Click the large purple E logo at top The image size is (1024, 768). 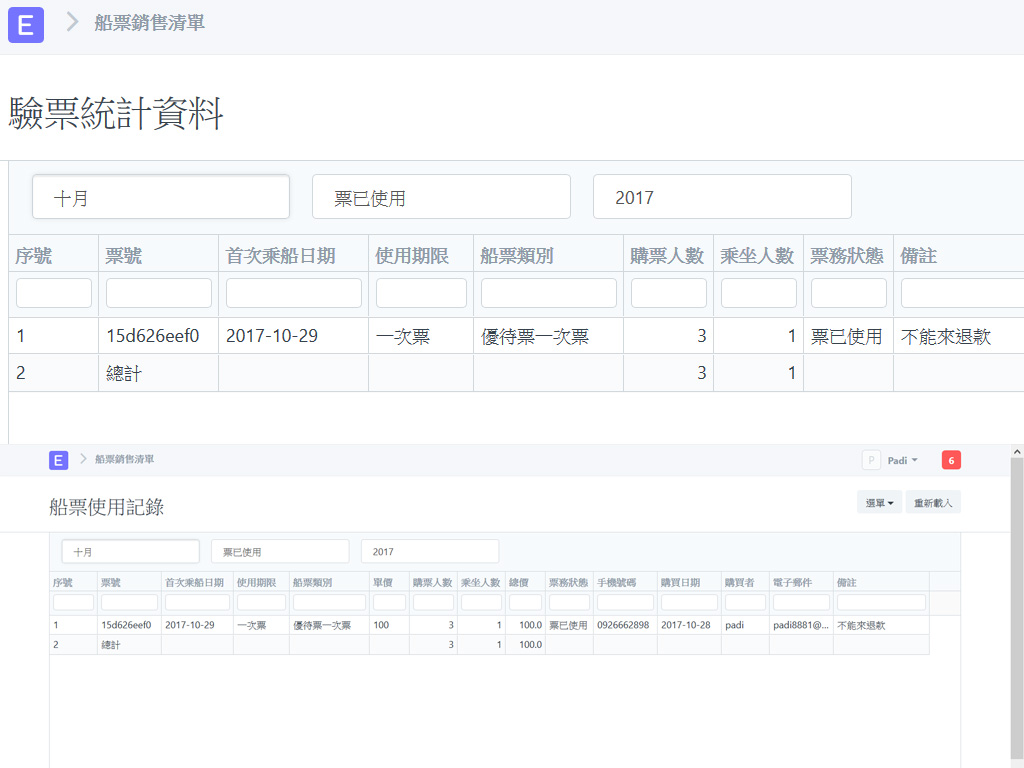pyautogui.click(x=26, y=24)
